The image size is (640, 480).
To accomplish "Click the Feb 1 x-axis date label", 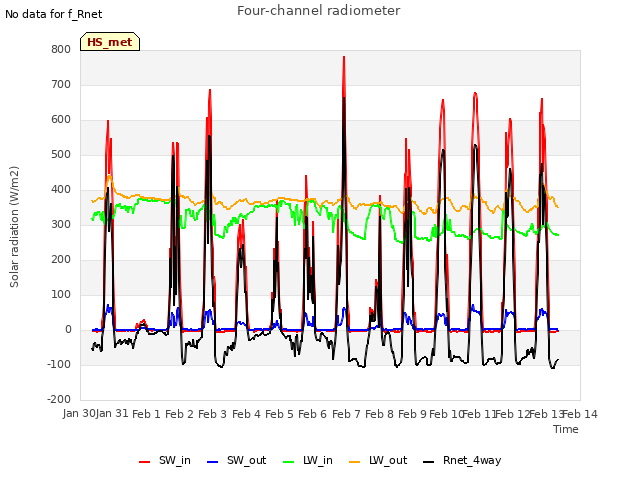I will pyautogui.click(x=146, y=414).
